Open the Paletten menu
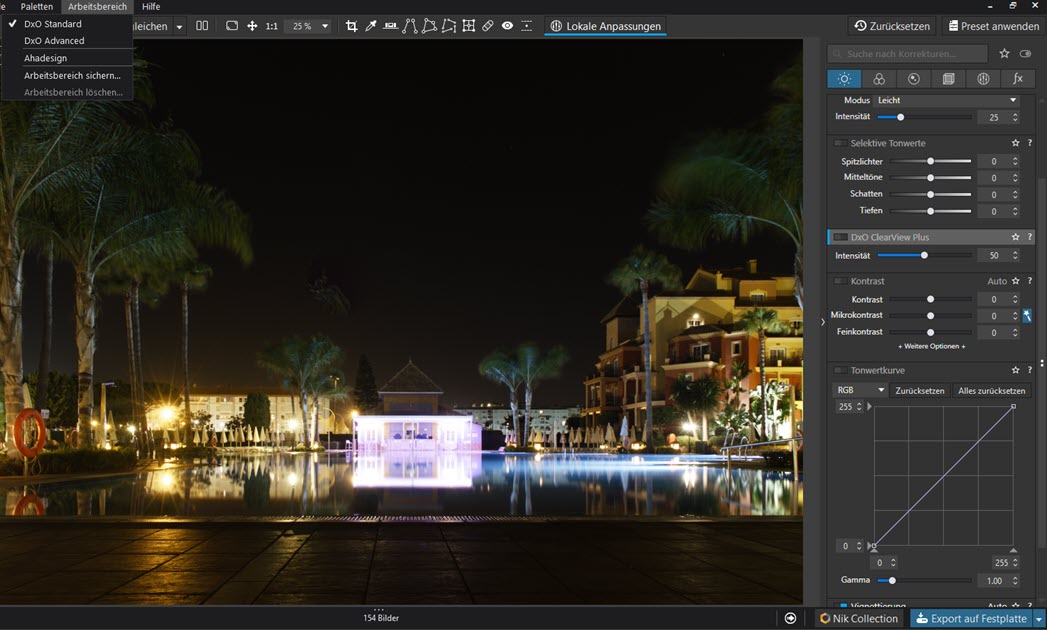 pos(37,7)
